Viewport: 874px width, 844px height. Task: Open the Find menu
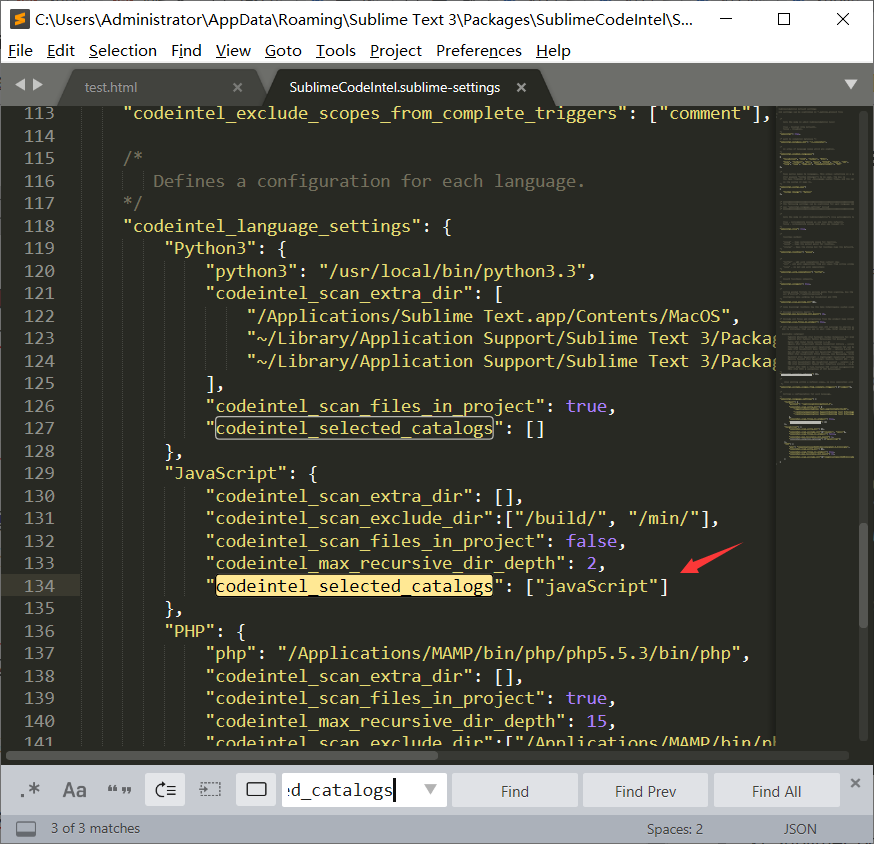point(186,51)
